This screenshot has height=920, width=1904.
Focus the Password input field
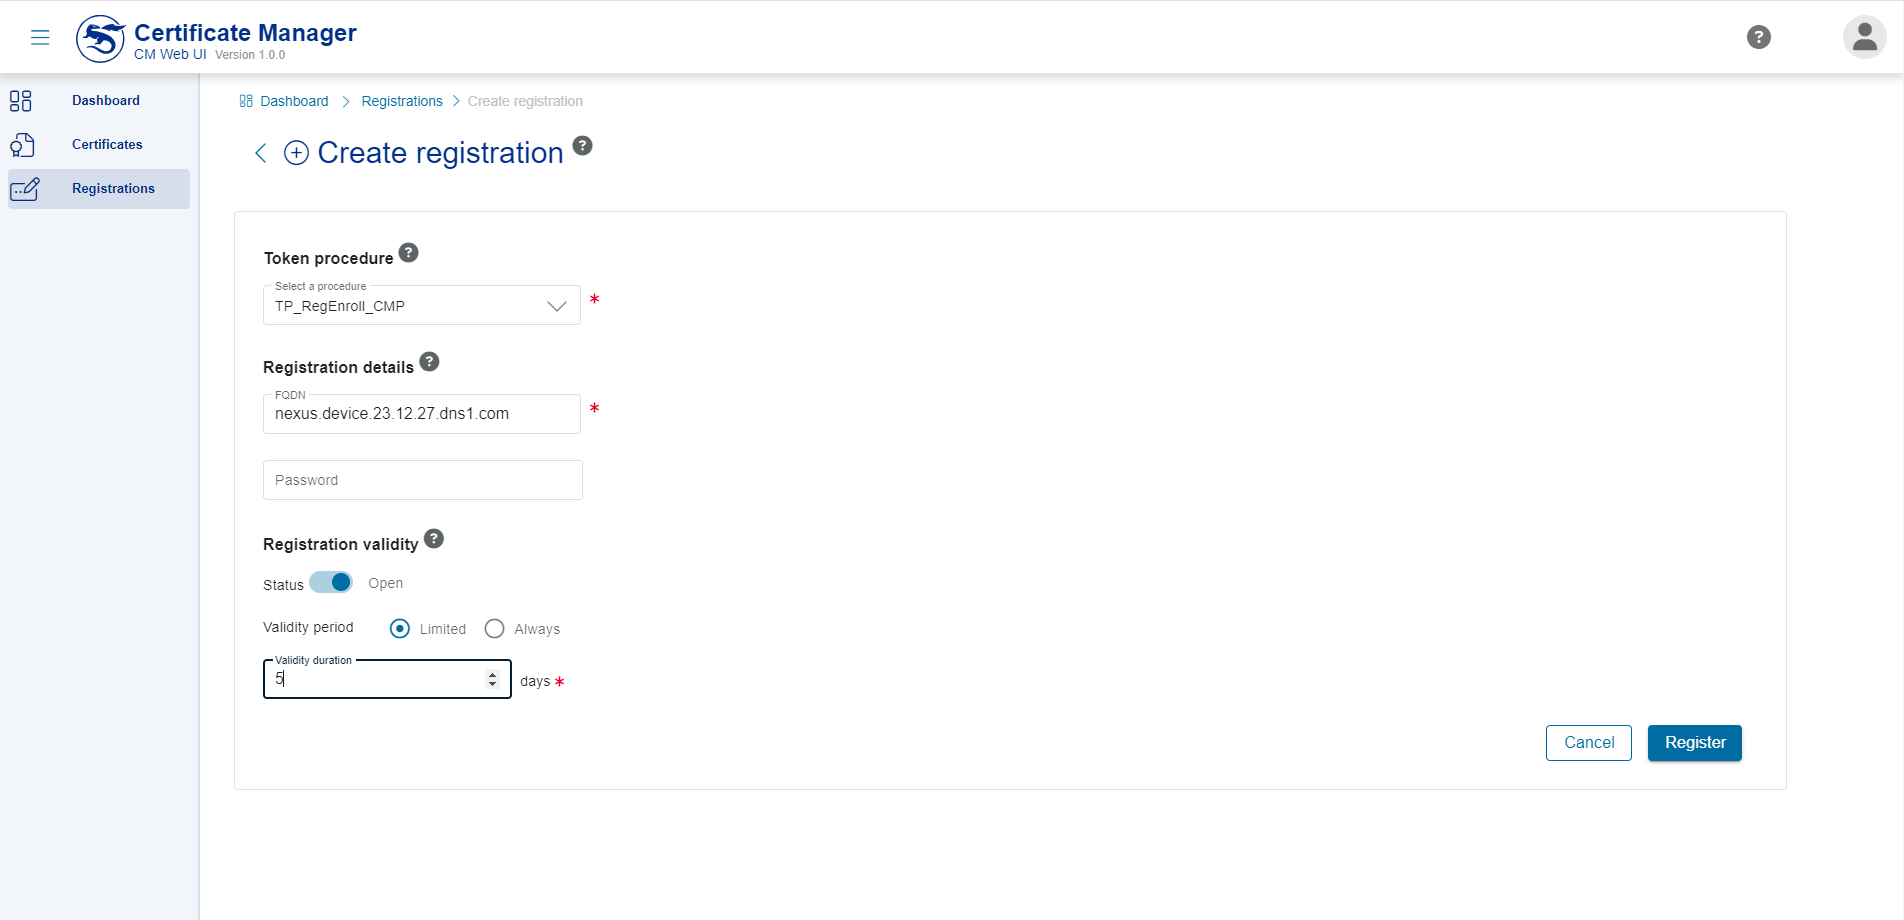[422, 480]
